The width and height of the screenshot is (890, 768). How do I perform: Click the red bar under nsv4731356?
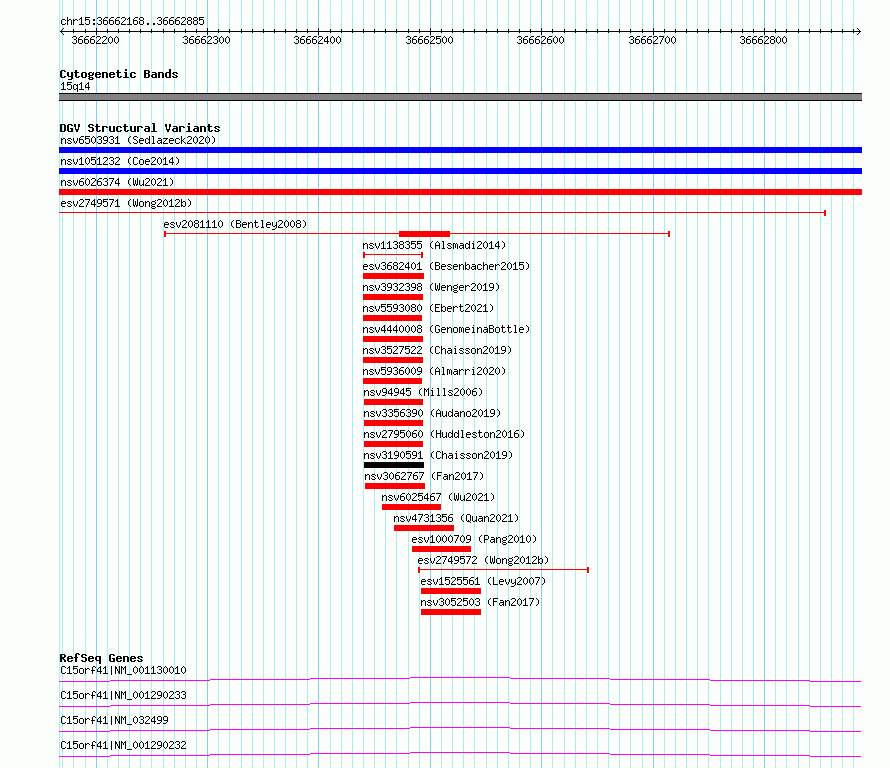tap(424, 528)
